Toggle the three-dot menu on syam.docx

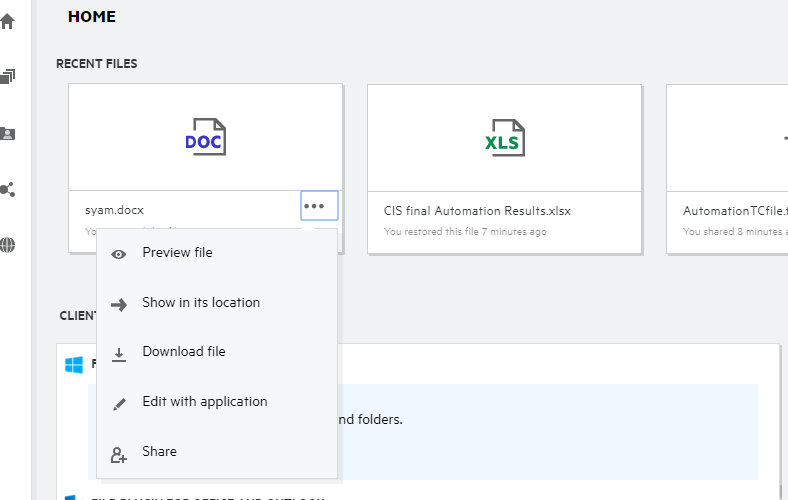(315, 206)
